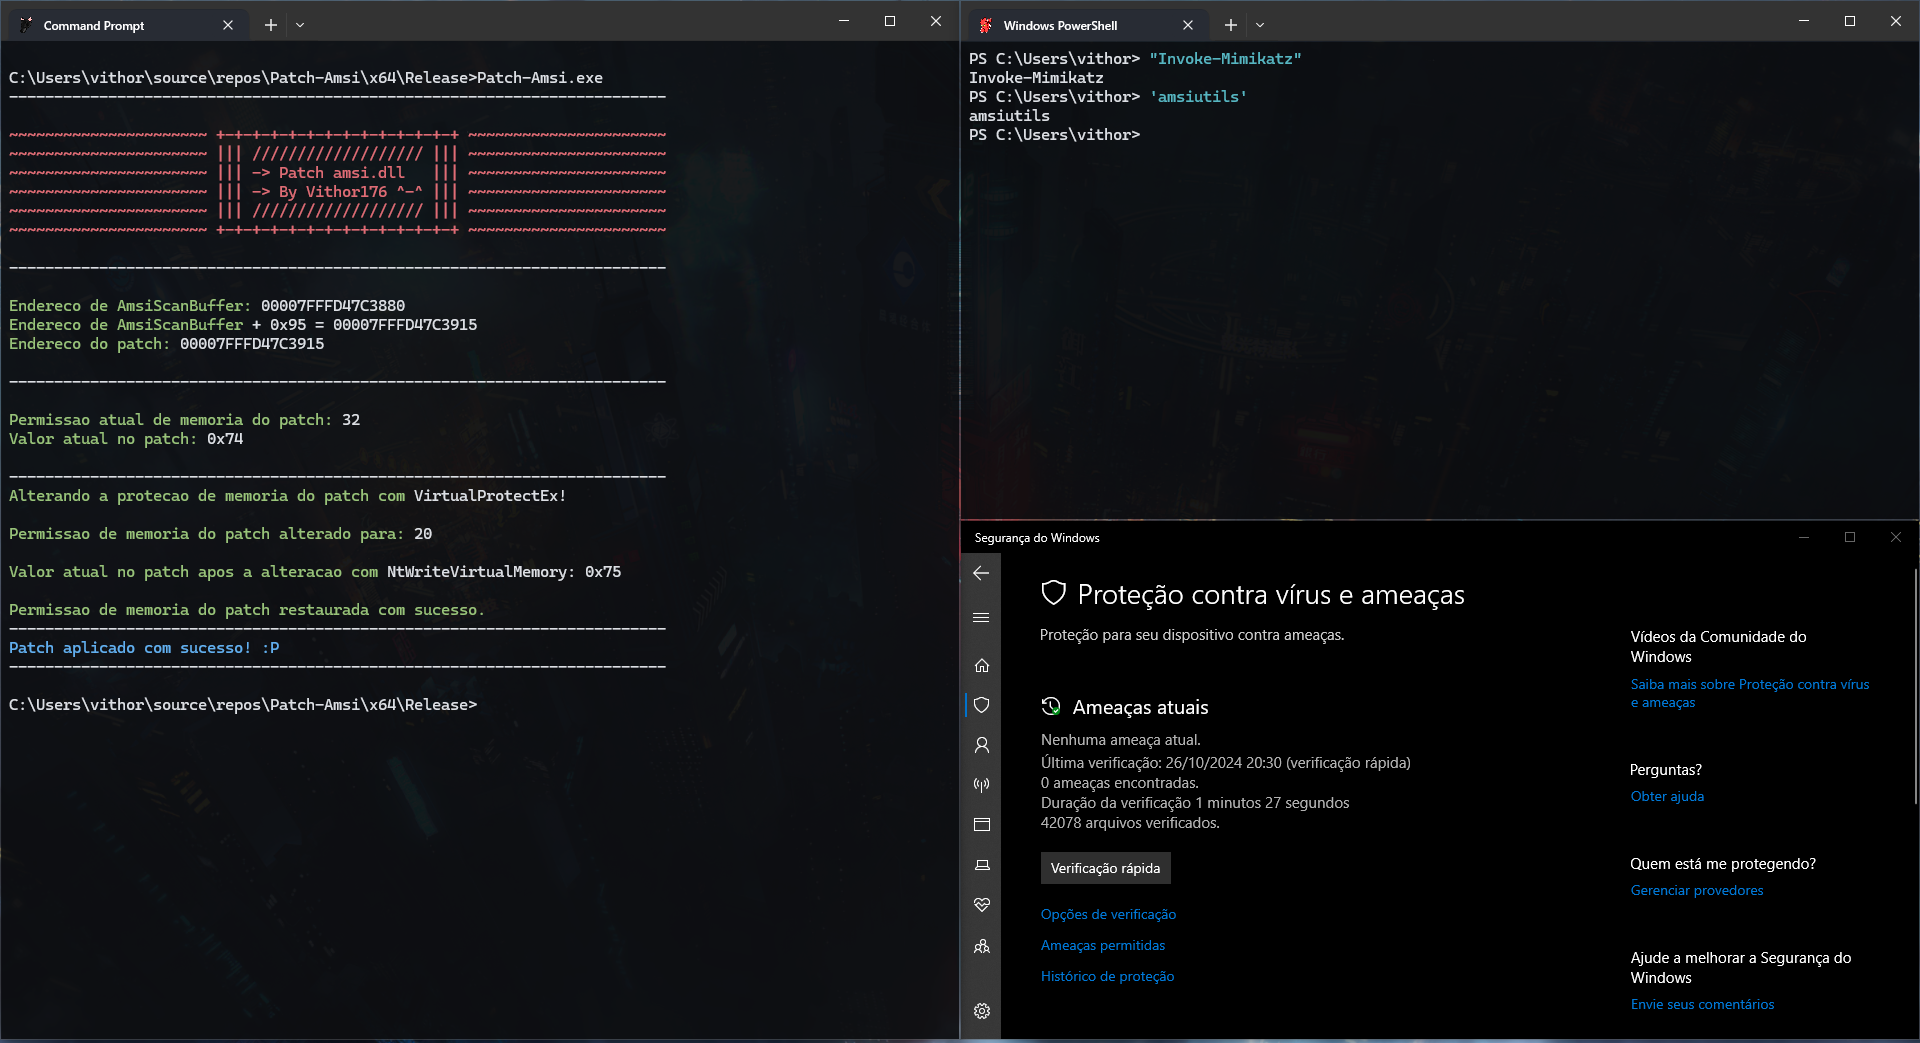Click the "42078 arquivos verificados" text
Screen dimensions: 1920x1043
click(x=1130, y=822)
